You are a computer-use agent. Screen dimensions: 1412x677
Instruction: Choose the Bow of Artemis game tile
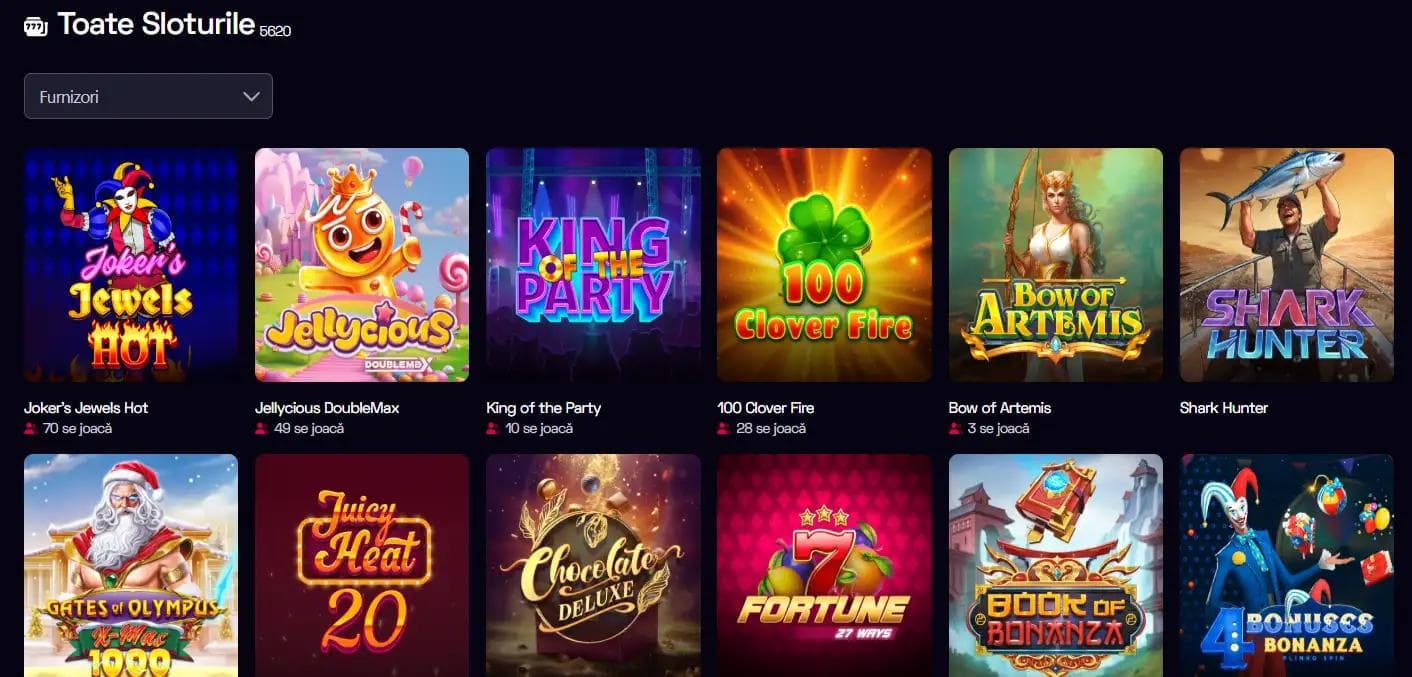point(1056,265)
